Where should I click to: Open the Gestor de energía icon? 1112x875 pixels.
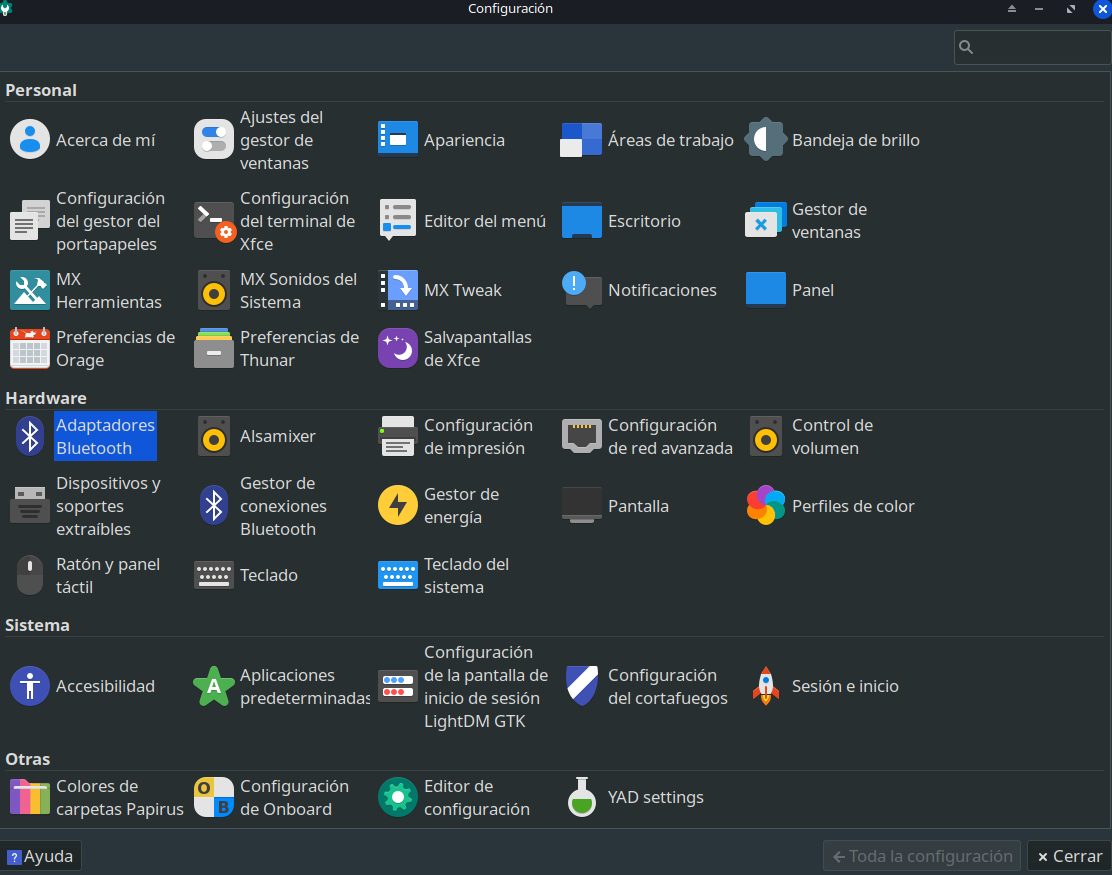click(x=398, y=506)
